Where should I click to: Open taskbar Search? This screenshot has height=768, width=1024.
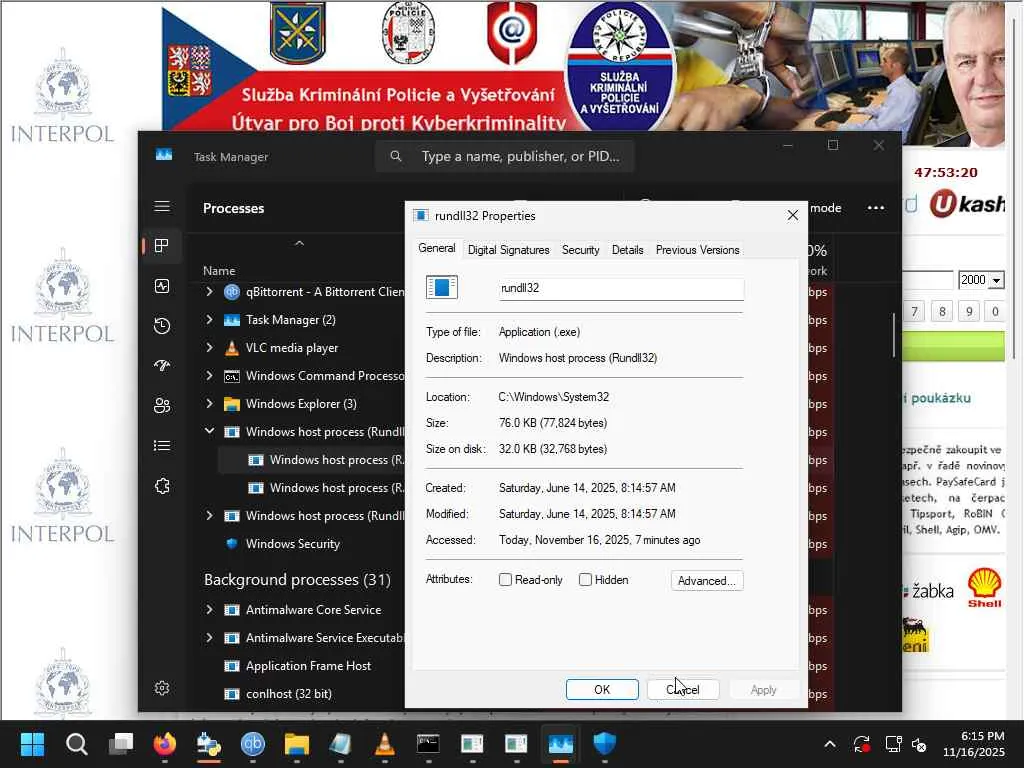pos(76,744)
